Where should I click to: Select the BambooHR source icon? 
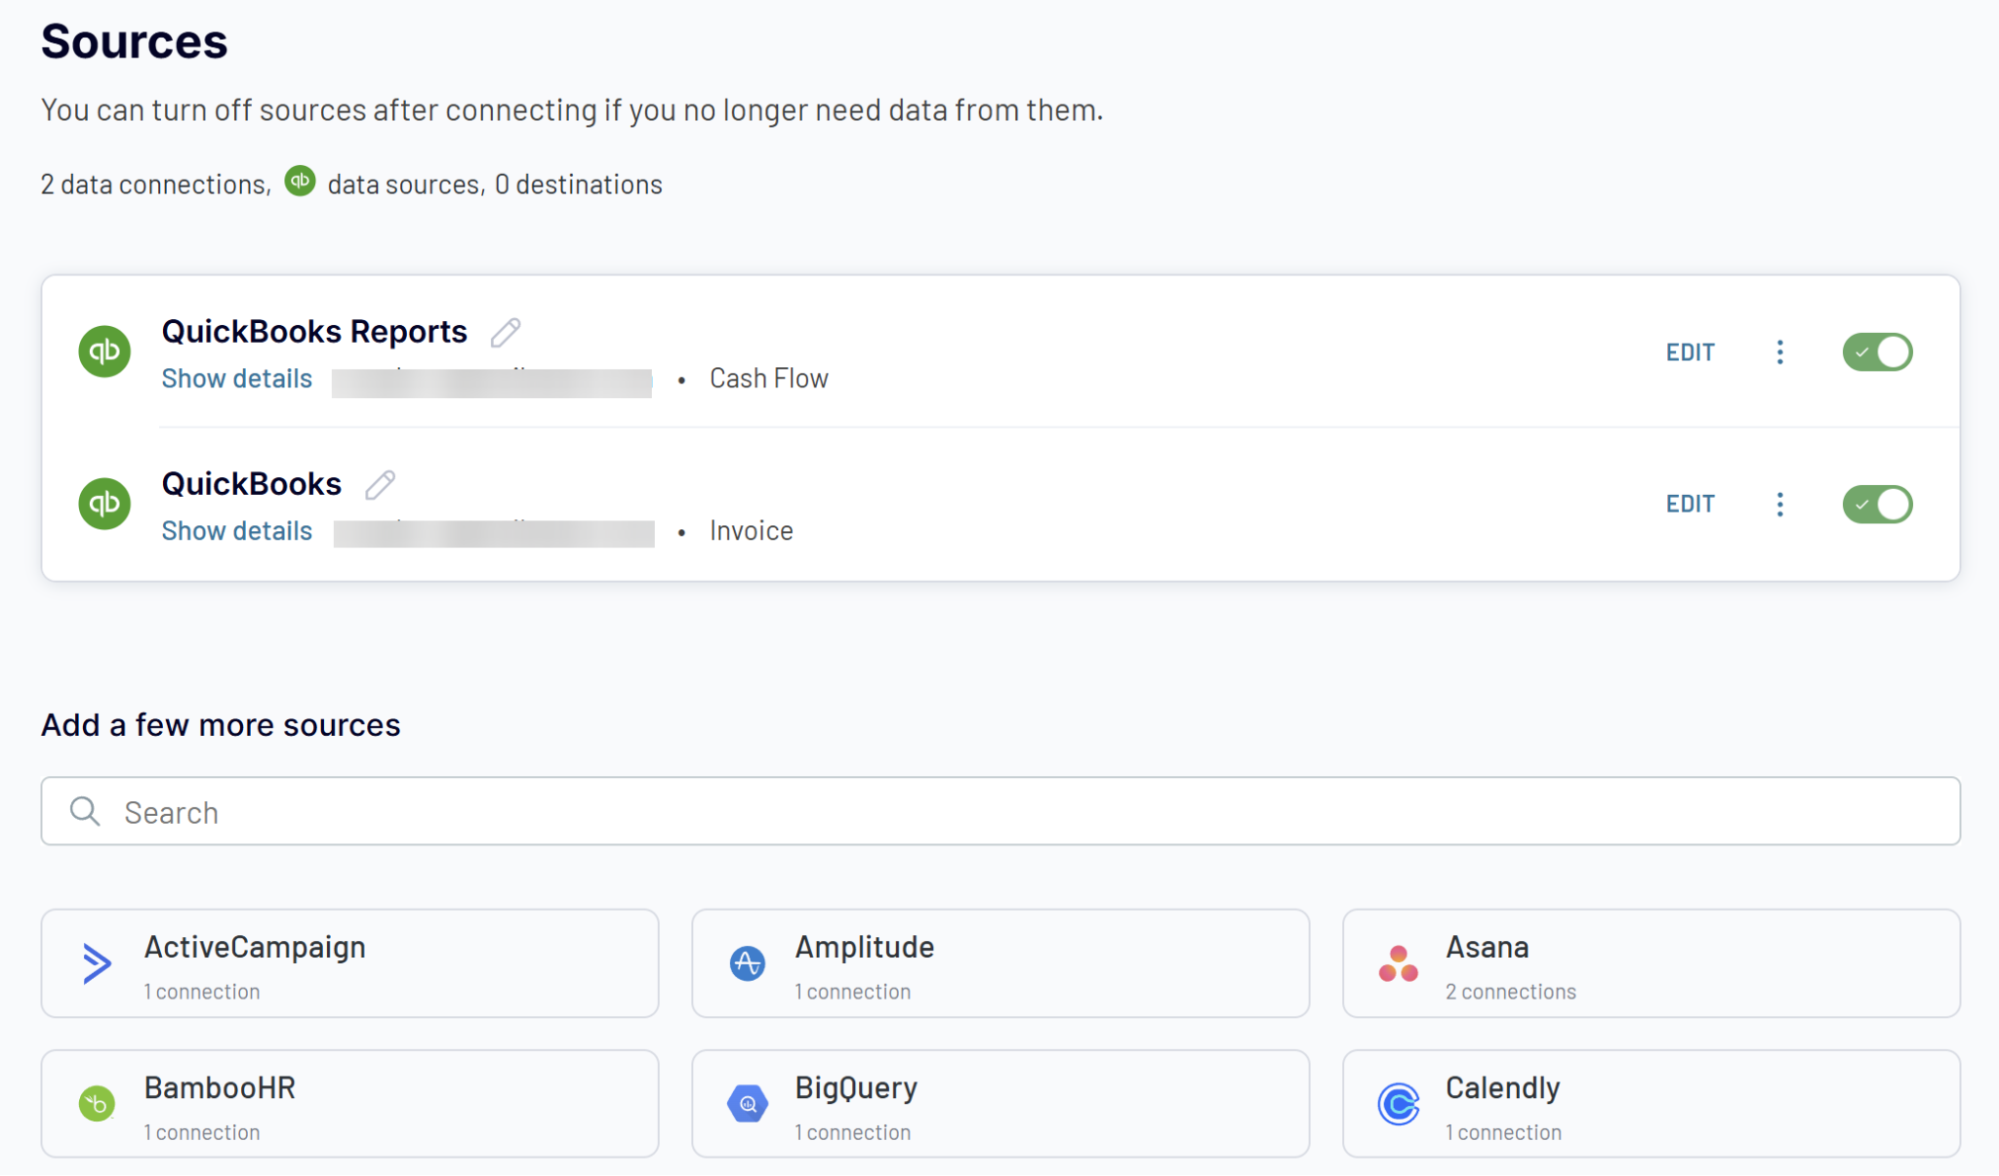pyautogui.click(x=95, y=1103)
